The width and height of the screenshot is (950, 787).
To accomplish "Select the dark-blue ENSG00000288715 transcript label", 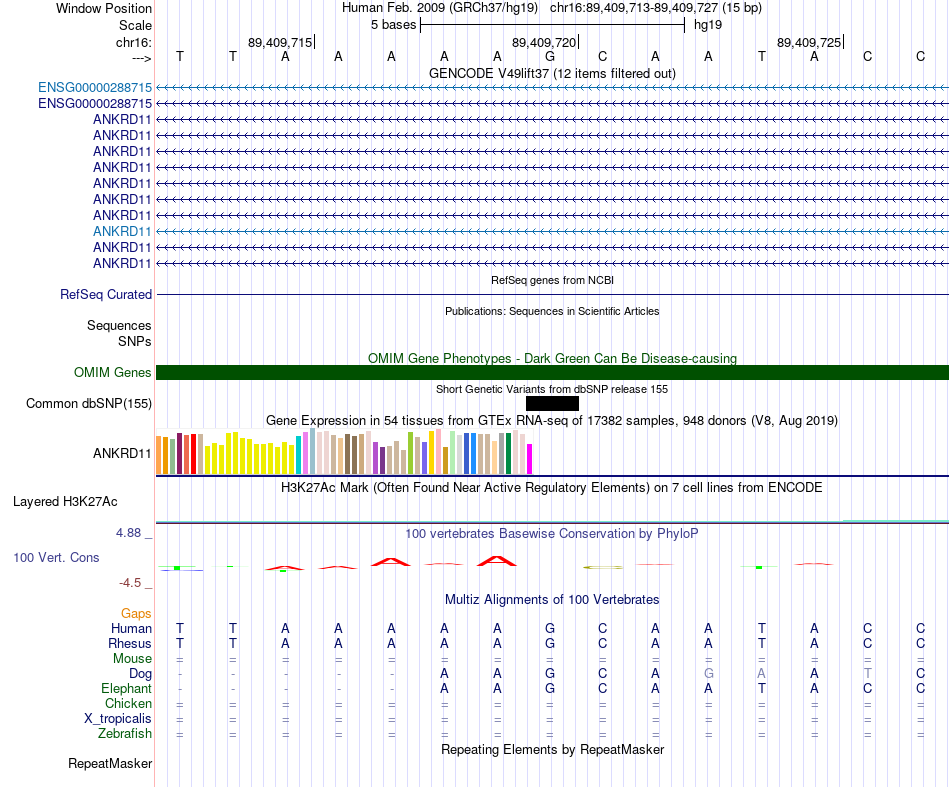I will [95, 104].
